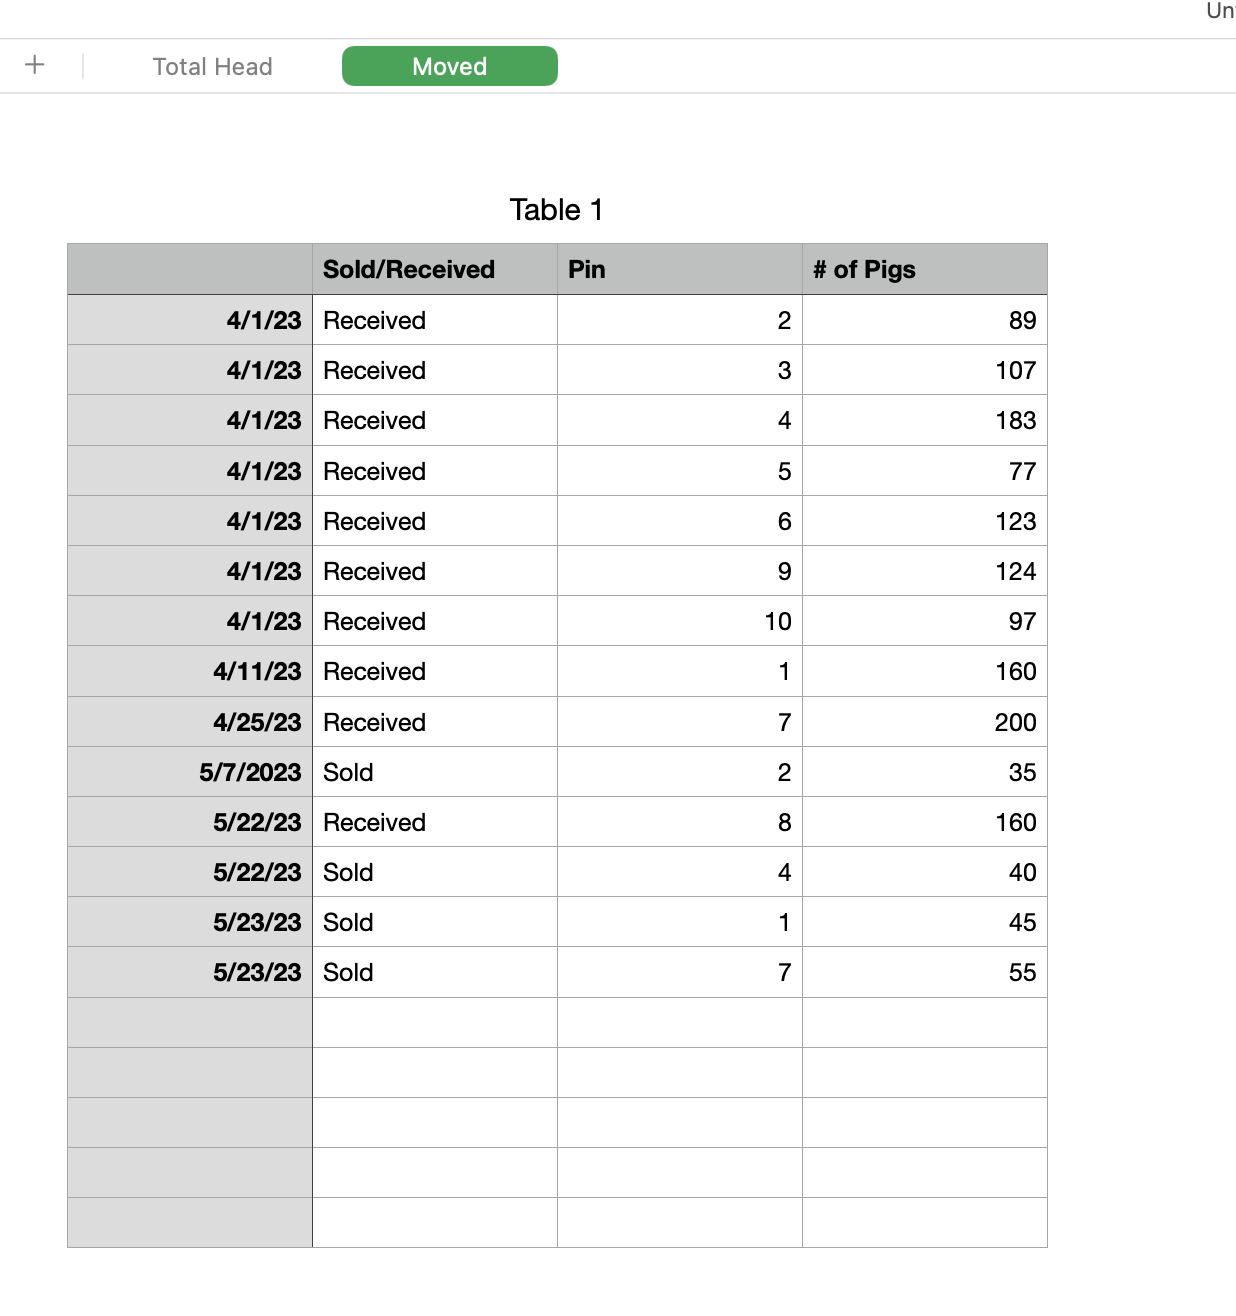
Task: Click the 5/7/2023 date cell
Action: [190, 772]
